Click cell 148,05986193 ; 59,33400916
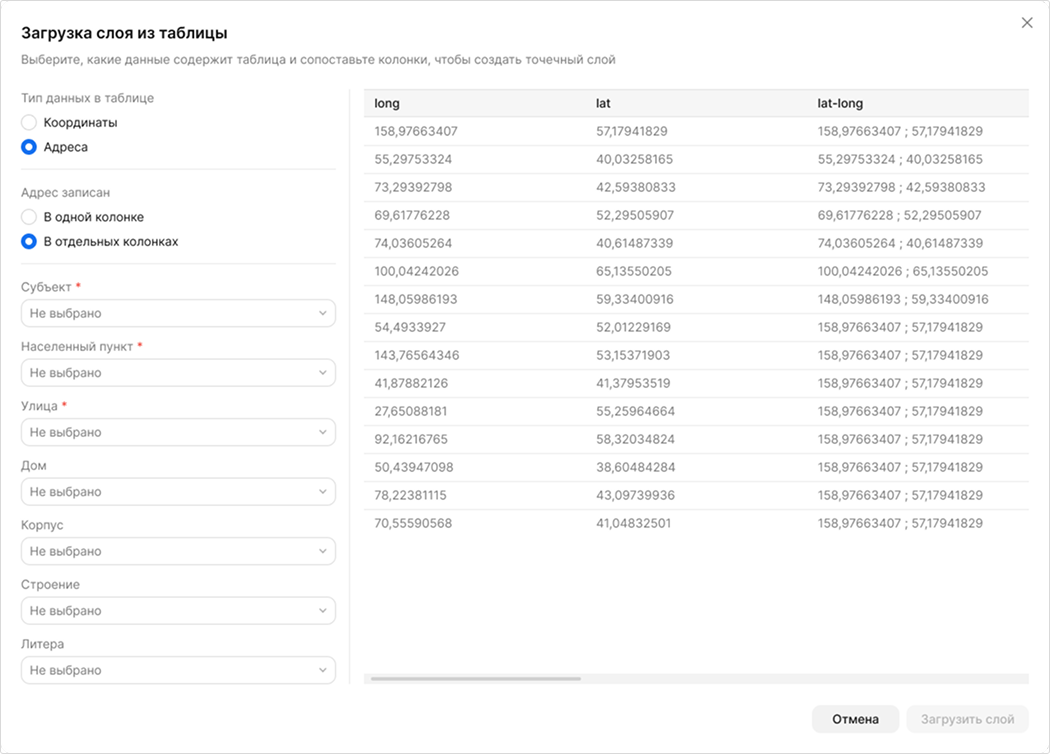 pyautogui.click(x=903, y=300)
